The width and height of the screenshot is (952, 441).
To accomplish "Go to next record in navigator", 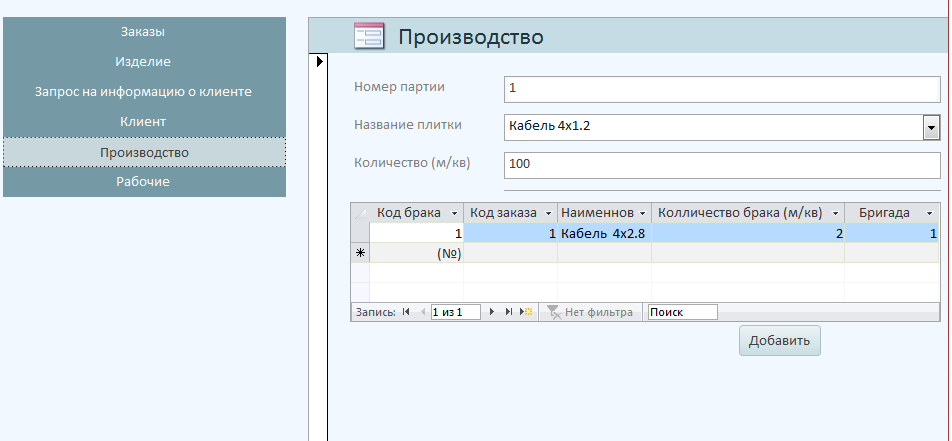I will click(492, 312).
